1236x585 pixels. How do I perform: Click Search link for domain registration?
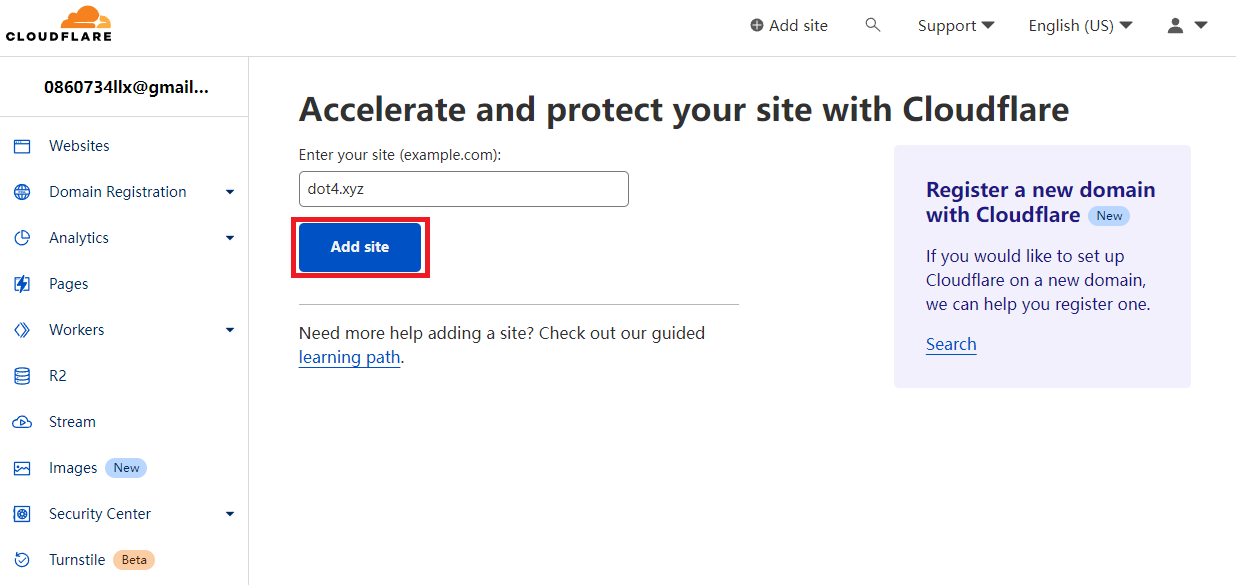(x=951, y=344)
